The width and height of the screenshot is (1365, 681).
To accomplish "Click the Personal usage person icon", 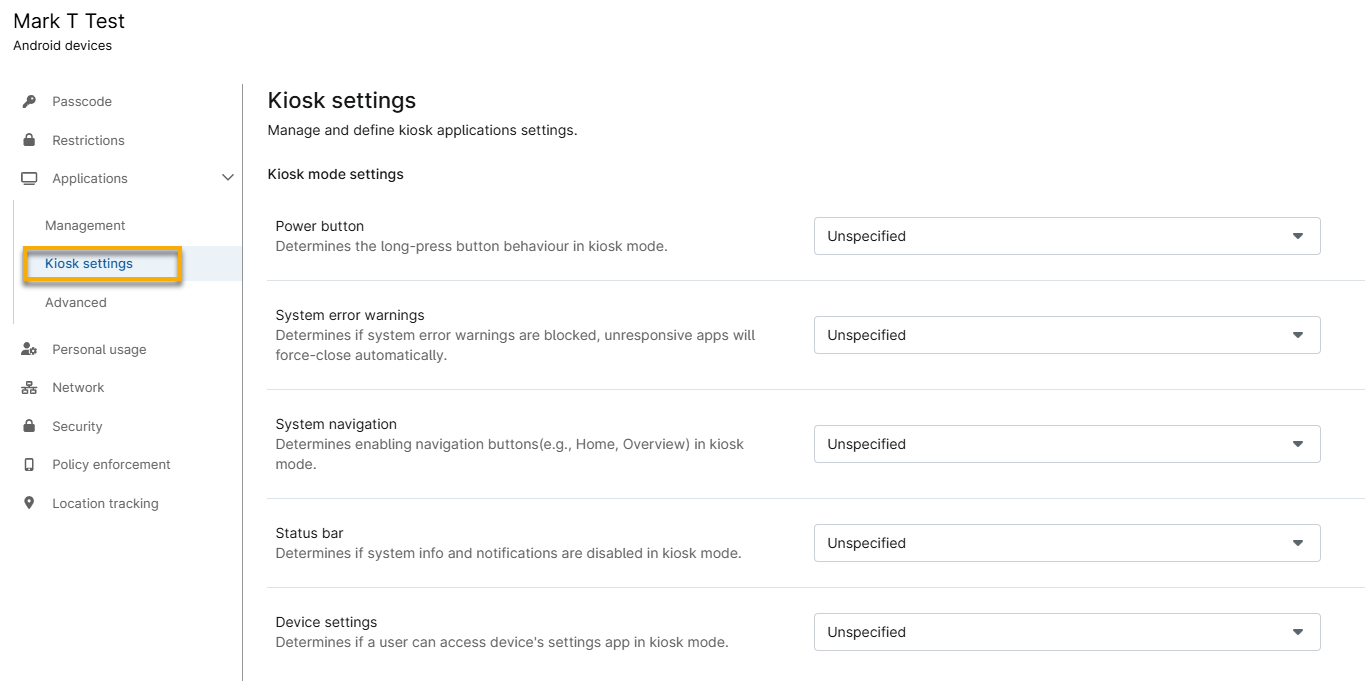I will (29, 349).
